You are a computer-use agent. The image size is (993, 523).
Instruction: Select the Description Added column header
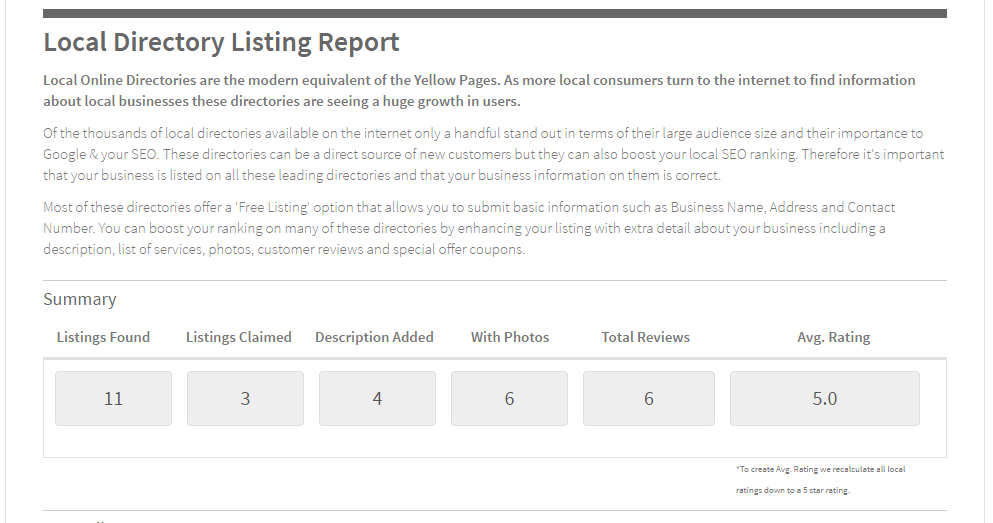click(374, 337)
